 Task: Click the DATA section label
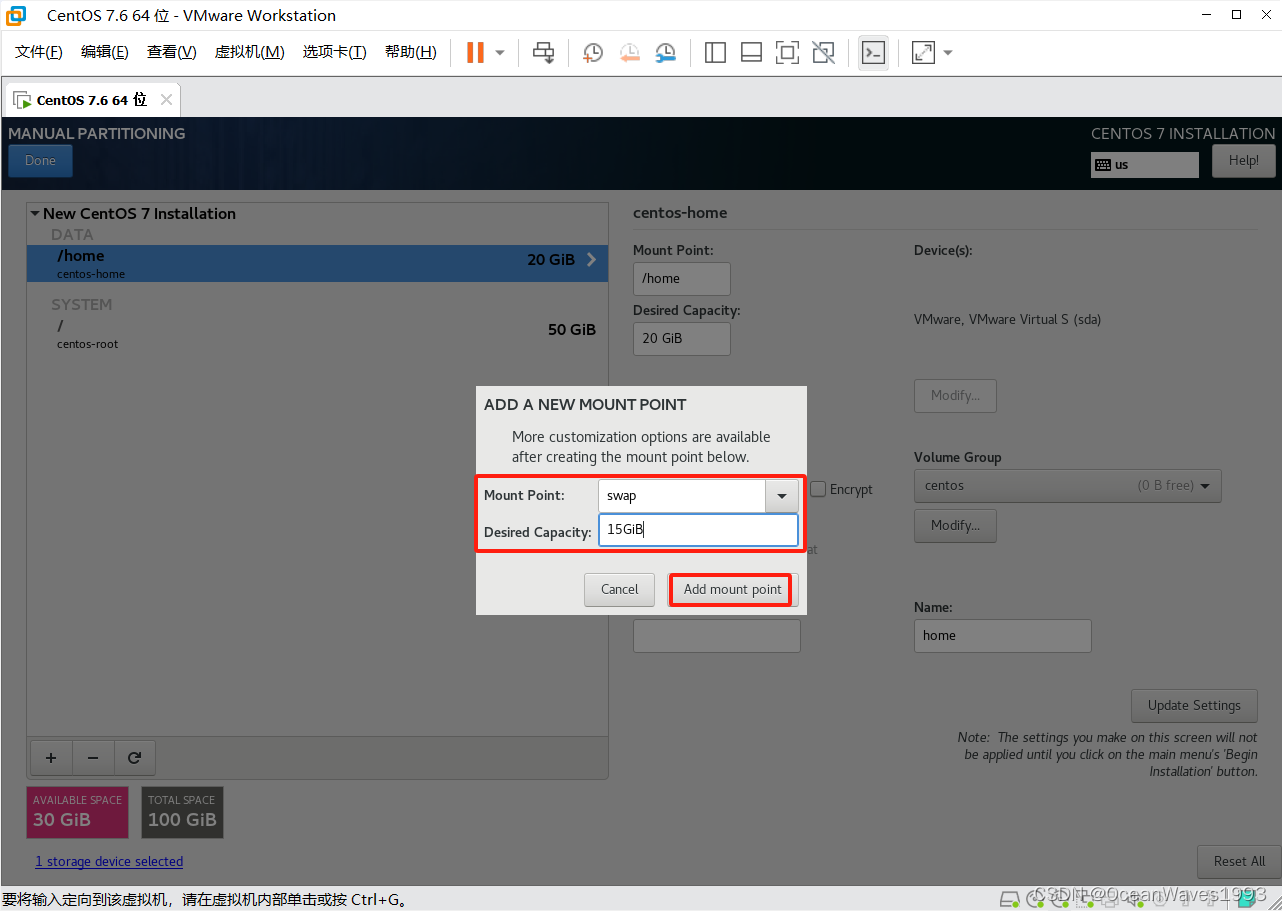tap(72, 235)
